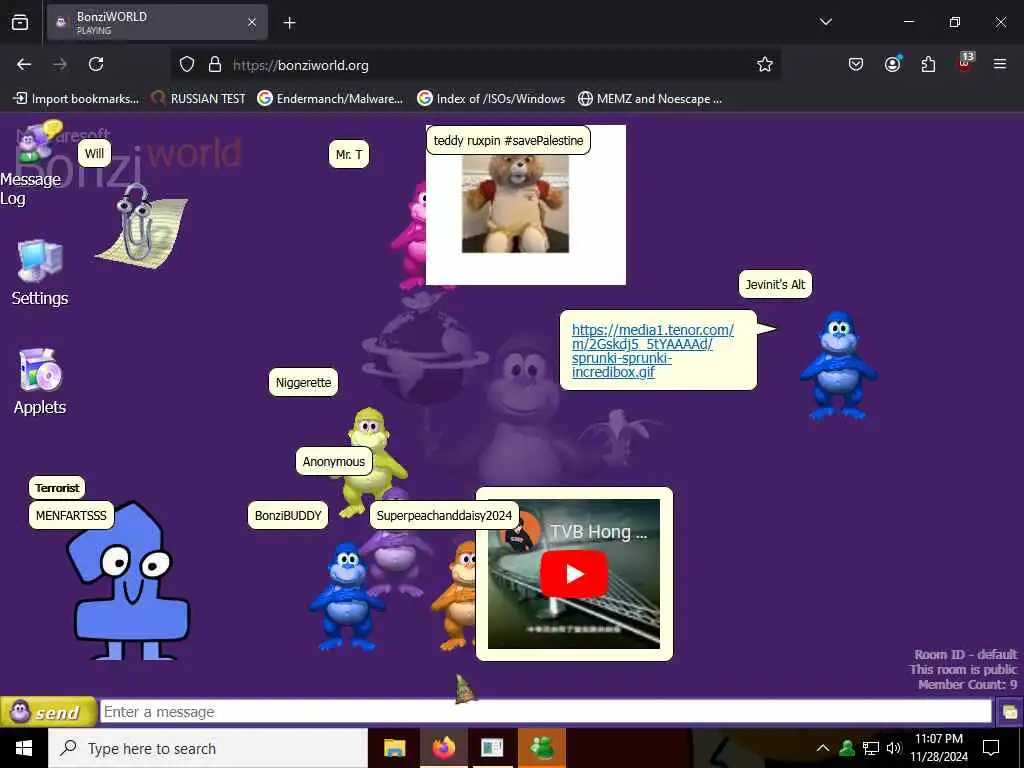This screenshot has width=1024, height=768.
Task: Open the Firefox account icon
Action: tap(892, 64)
